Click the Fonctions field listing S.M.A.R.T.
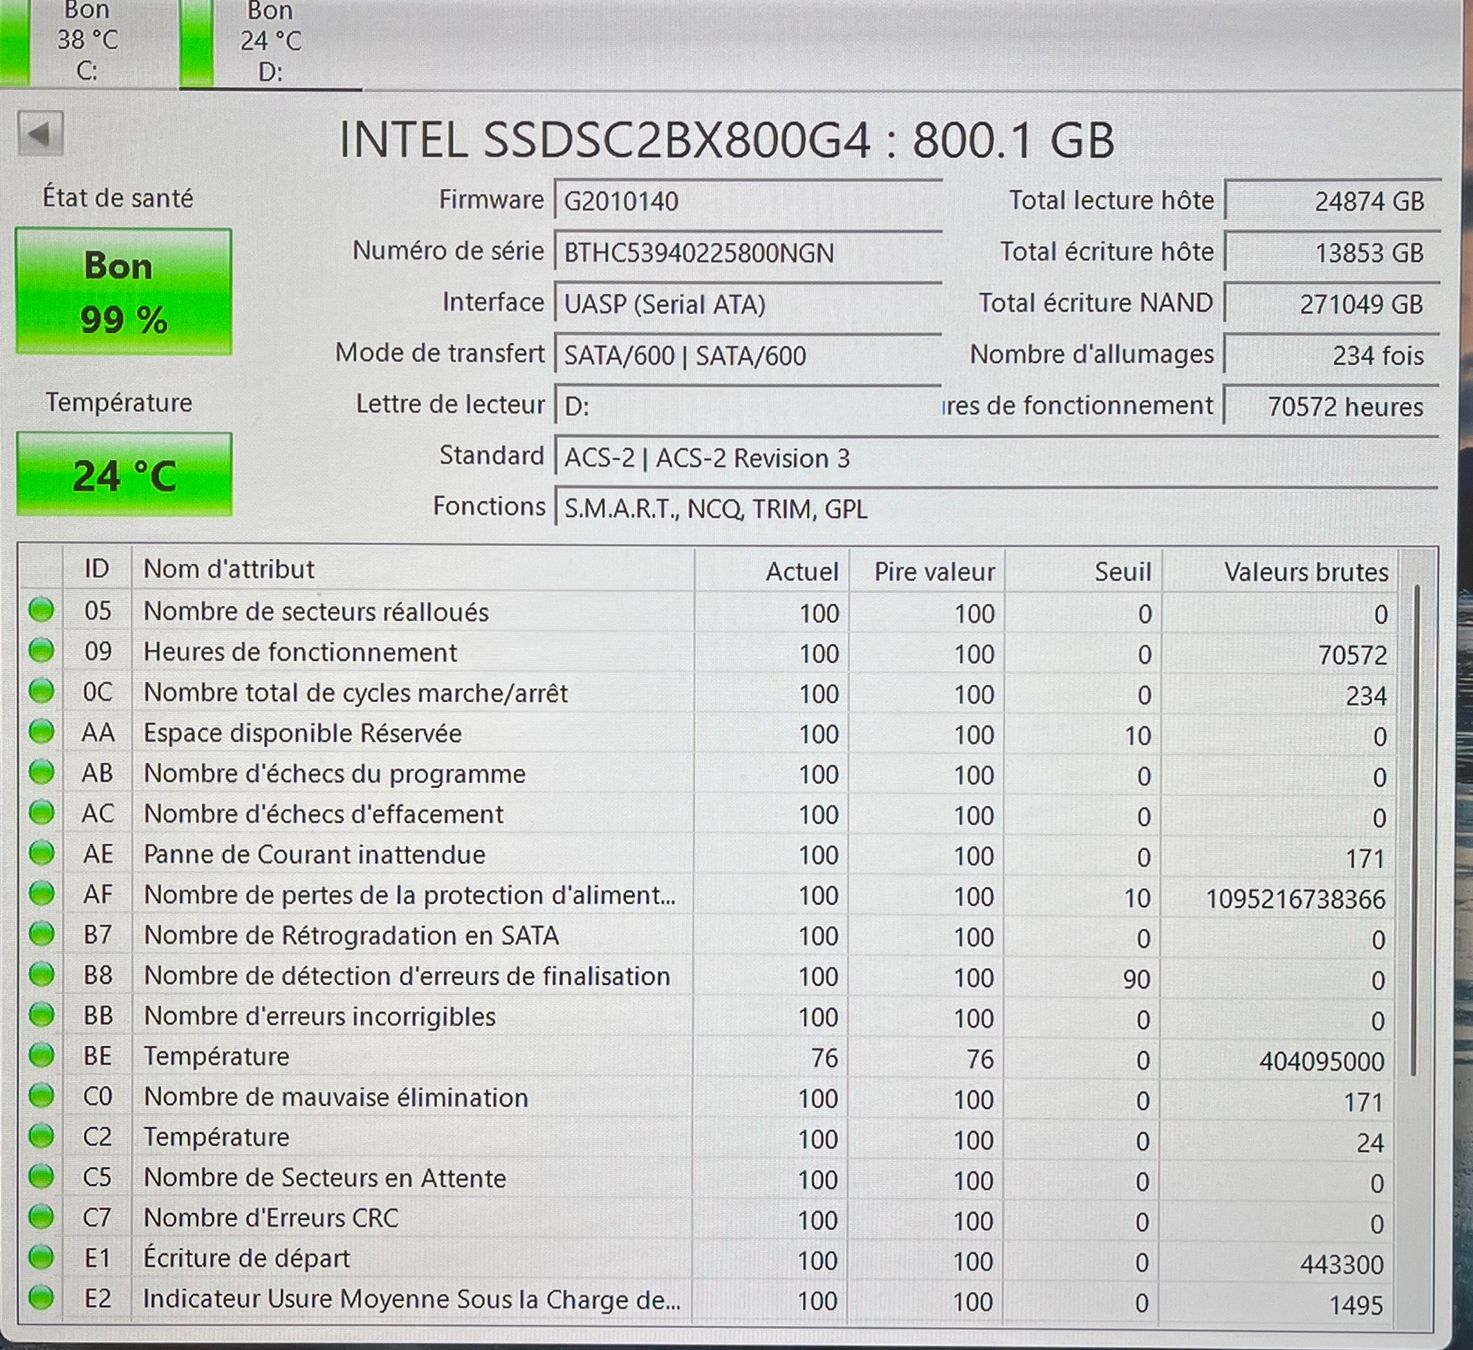This screenshot has width=1473, height=1350. pyautogui.click(x=996, y=508)
